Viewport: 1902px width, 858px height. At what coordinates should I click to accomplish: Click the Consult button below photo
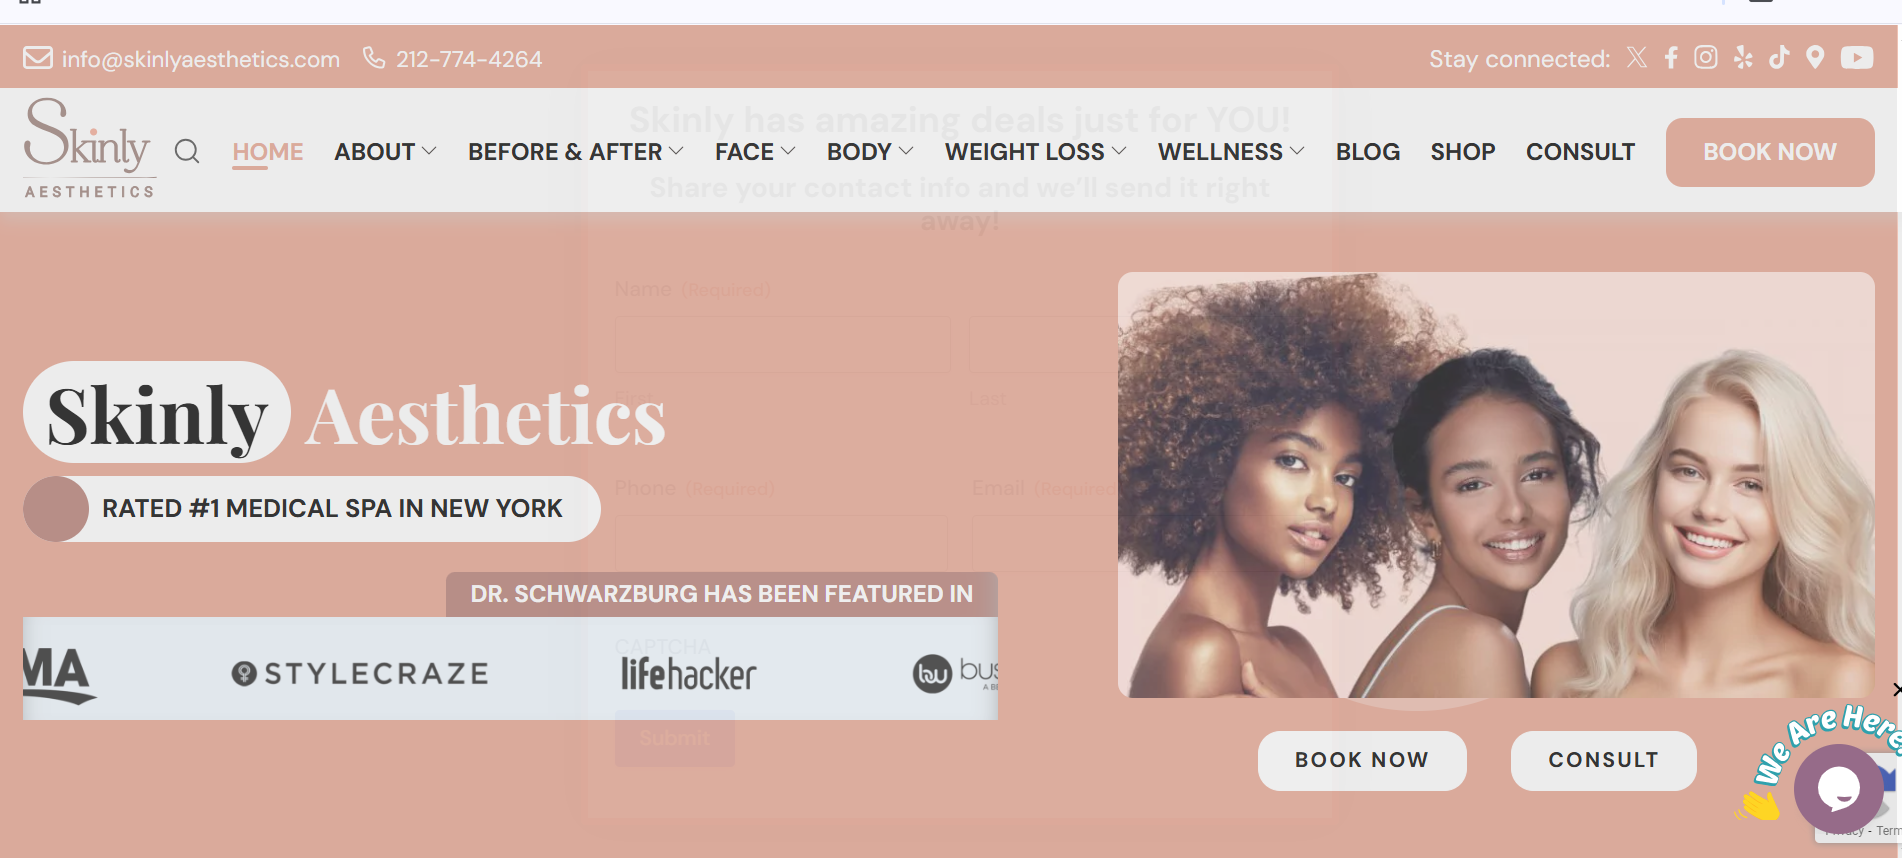pos(1603,760)
